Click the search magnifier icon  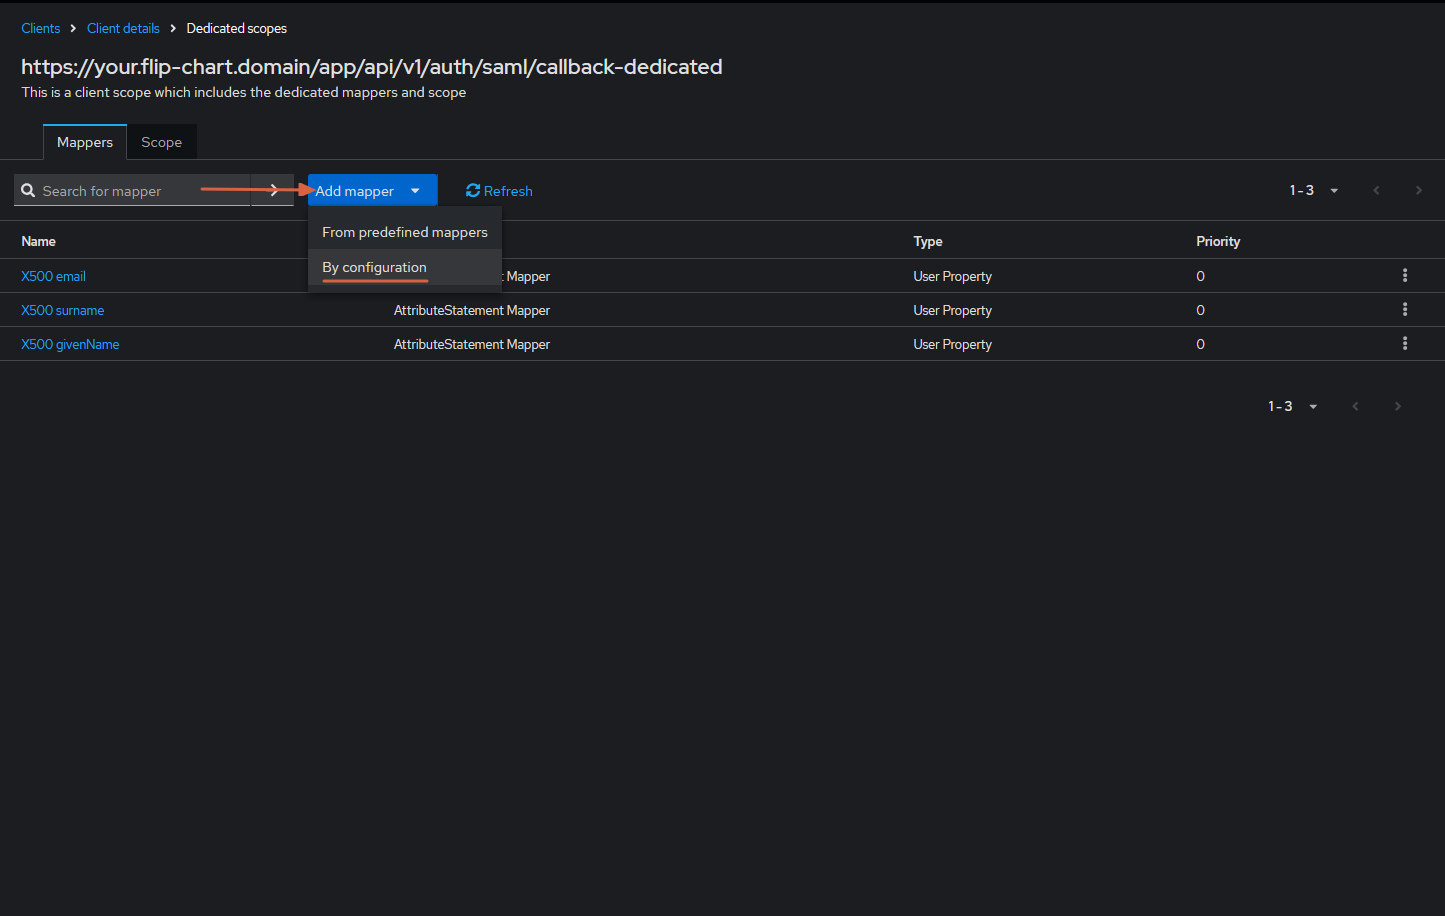[x=28, y=190]
